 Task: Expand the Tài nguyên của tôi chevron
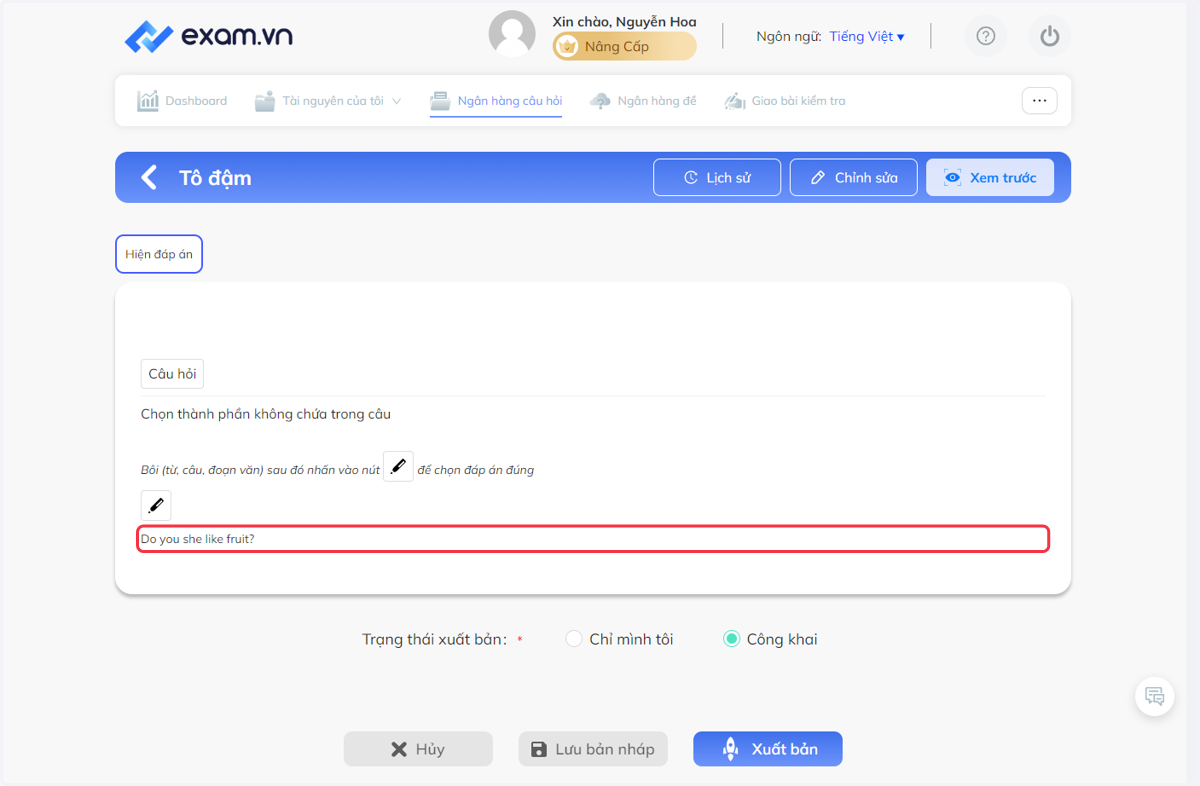click(396, 101)
